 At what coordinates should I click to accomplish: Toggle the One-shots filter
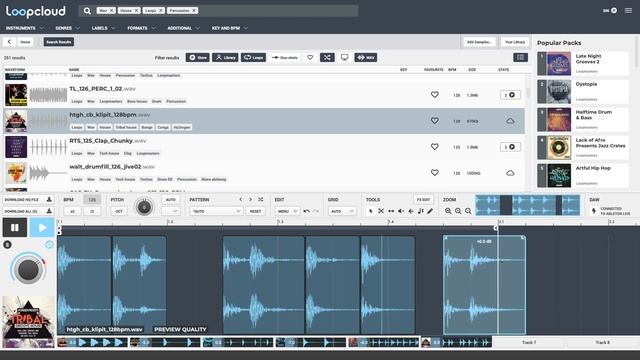[x=284, y=58]
